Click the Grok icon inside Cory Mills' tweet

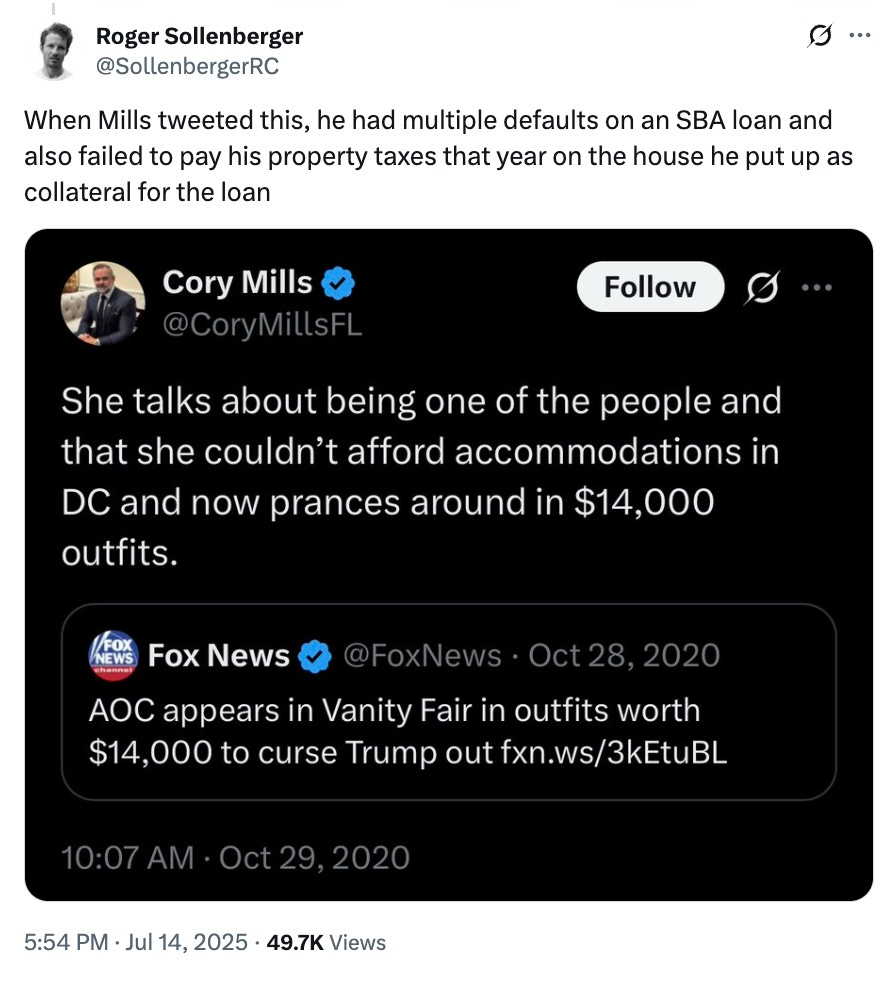coord(763,287)
